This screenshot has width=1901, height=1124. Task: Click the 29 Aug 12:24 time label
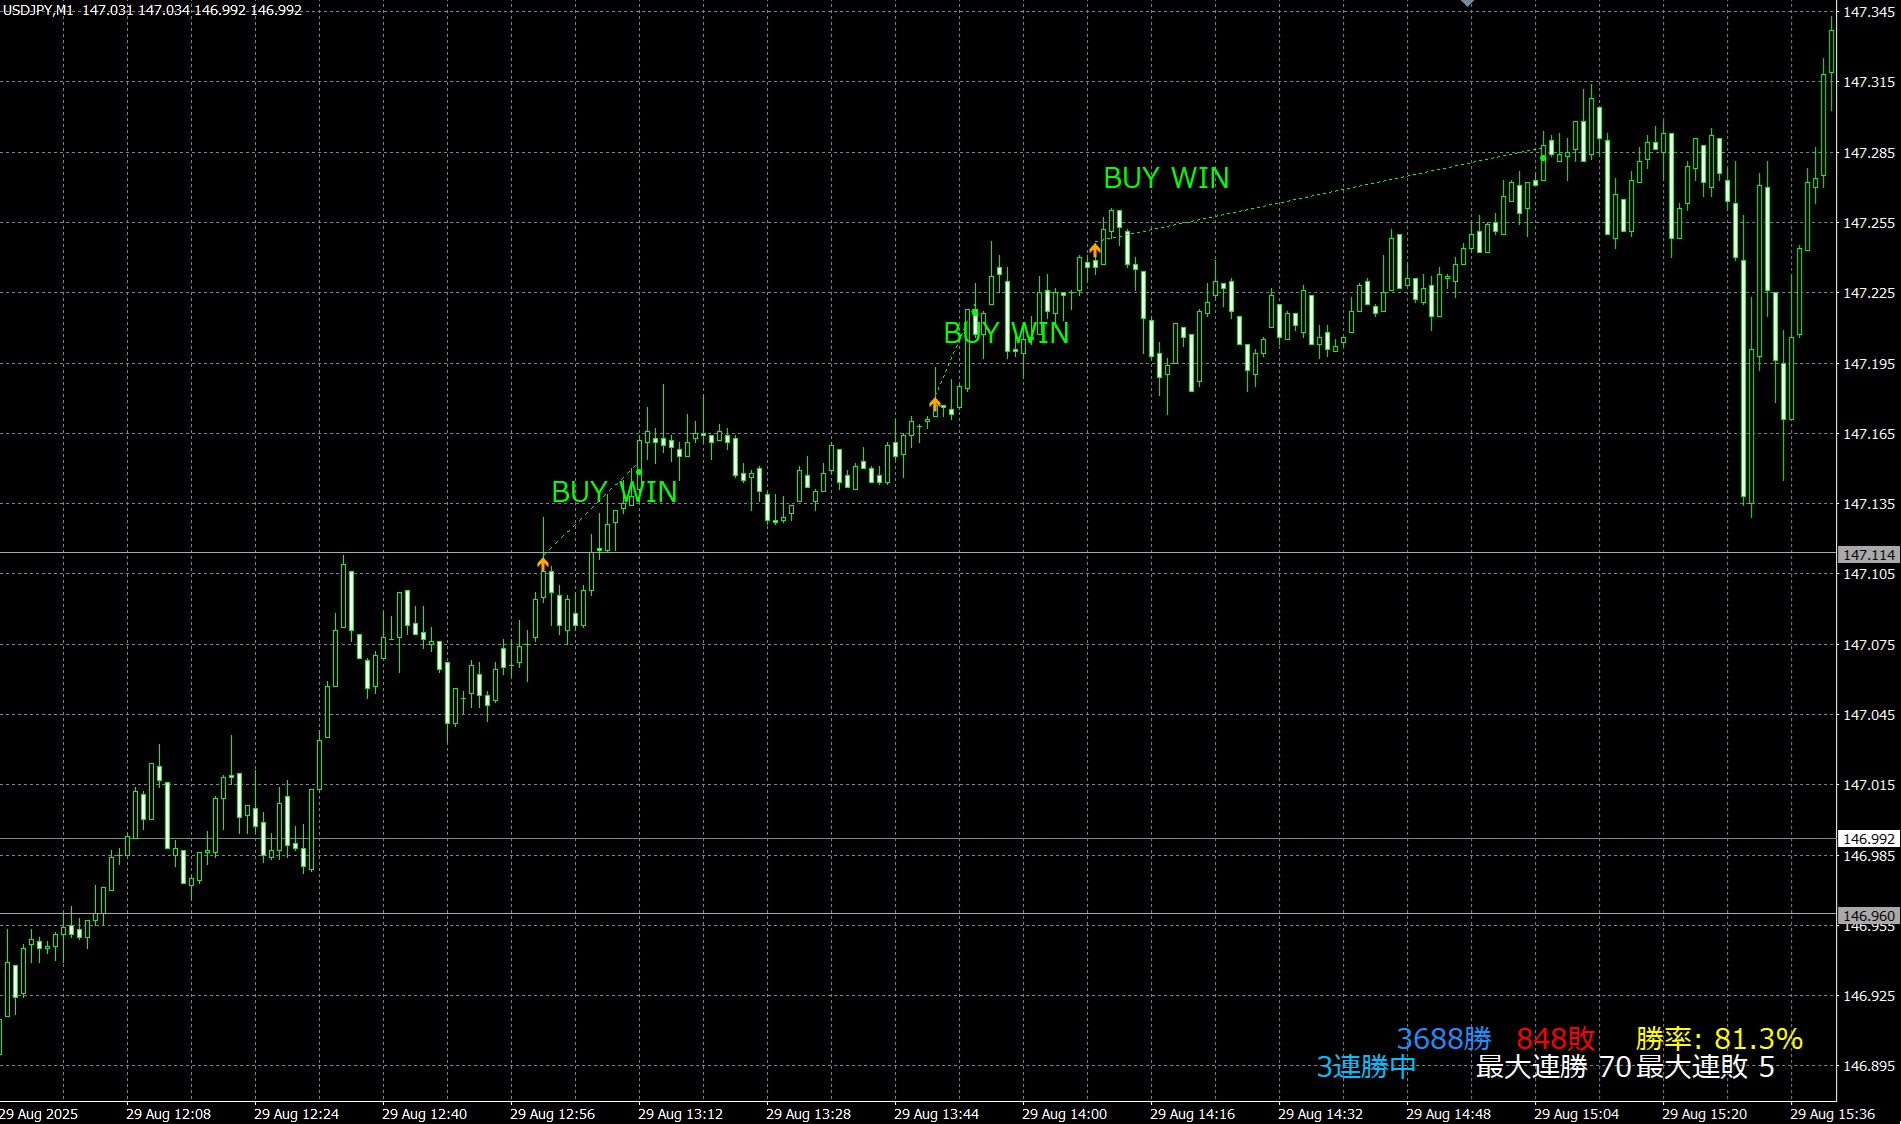[x=296, y=1114]
